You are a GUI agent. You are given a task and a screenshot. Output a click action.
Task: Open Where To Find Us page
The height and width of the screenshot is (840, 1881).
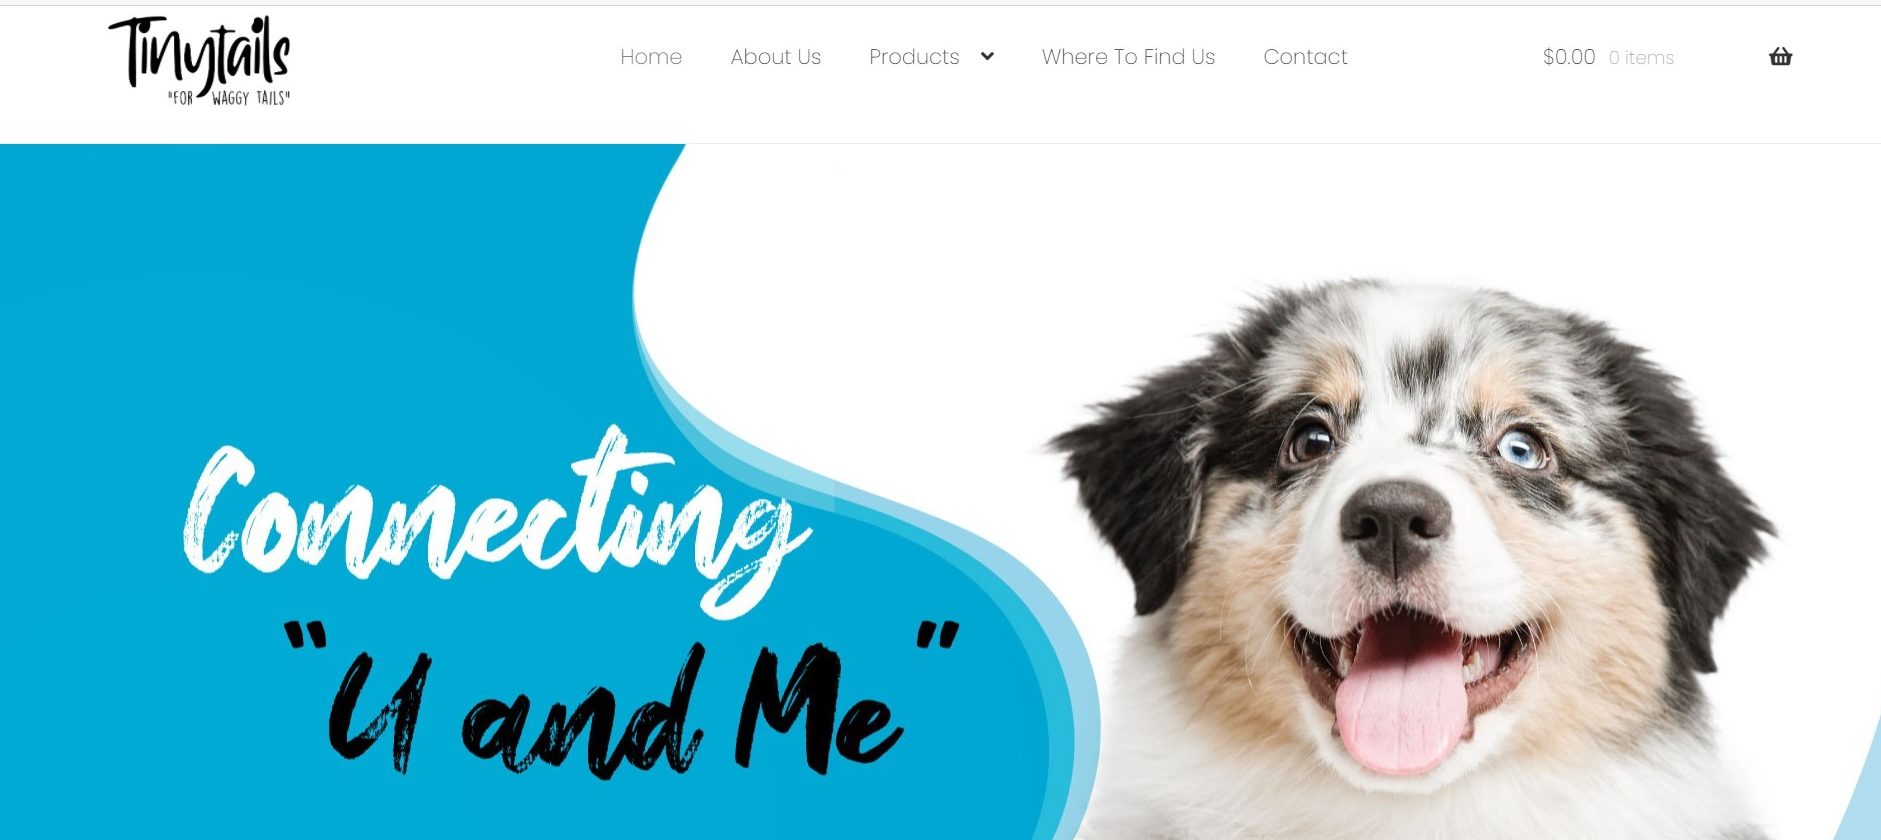[x=1128, y=57]
